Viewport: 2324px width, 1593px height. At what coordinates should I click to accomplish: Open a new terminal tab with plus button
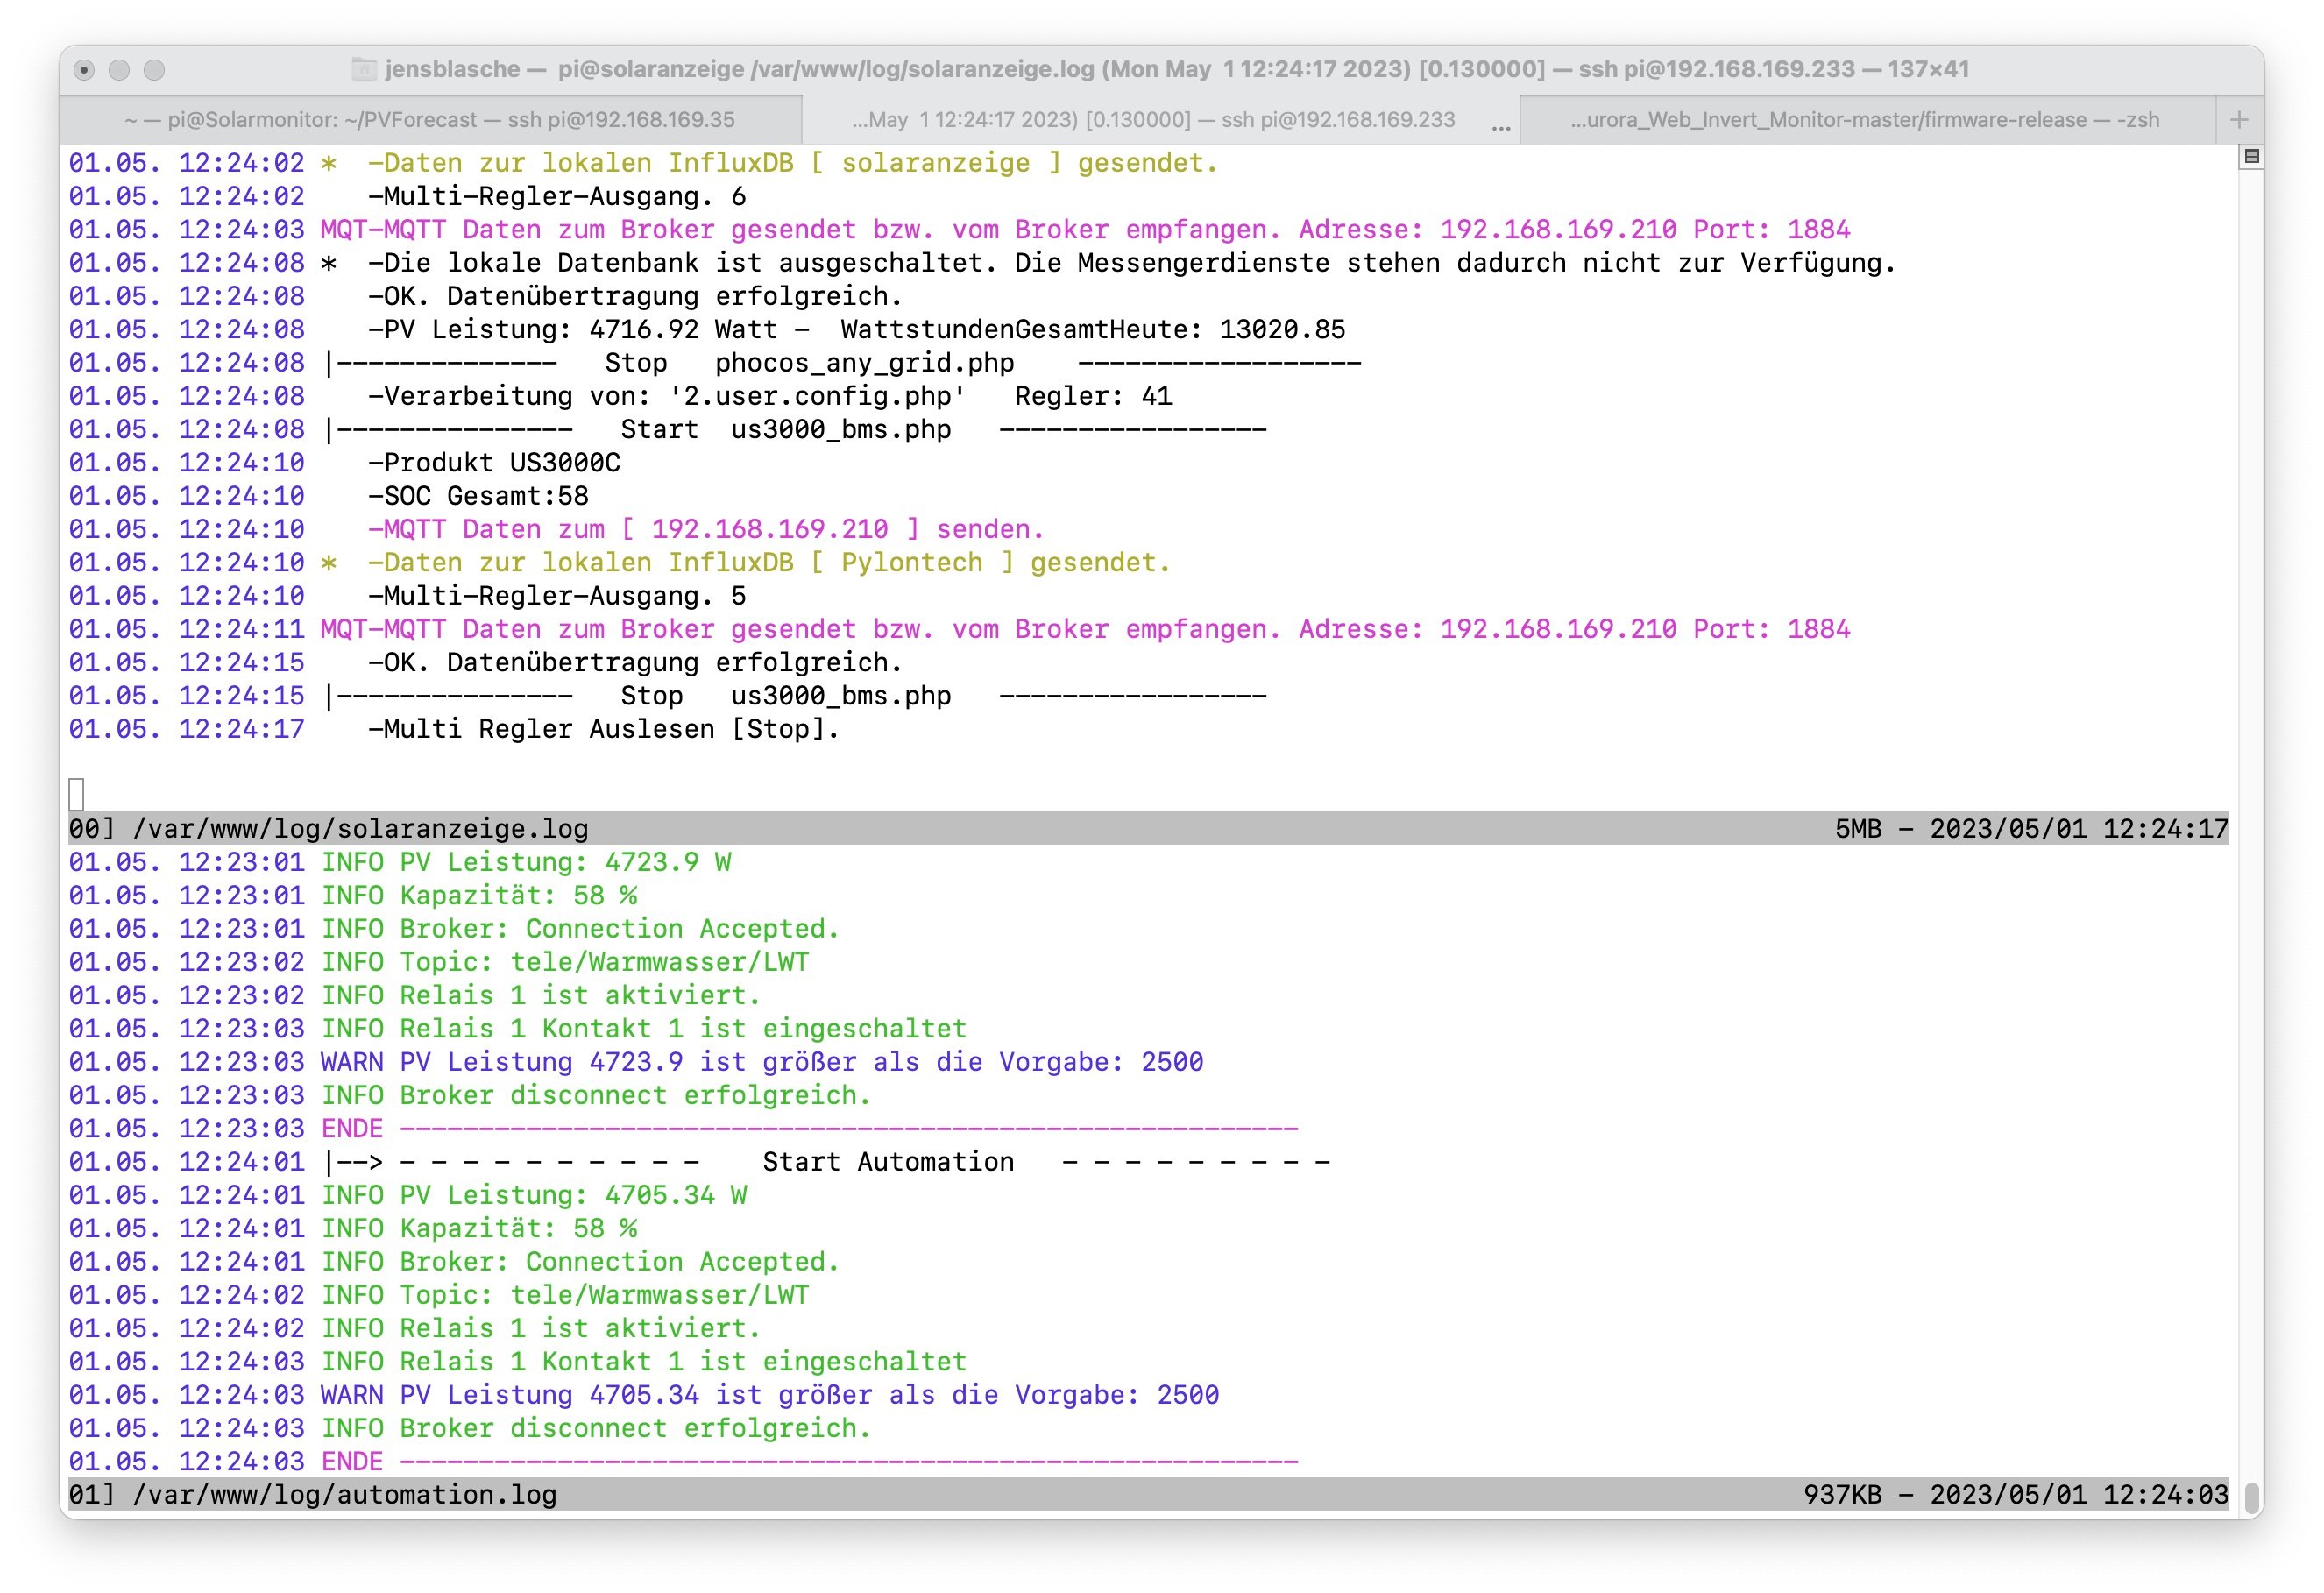coord(2239,120)
